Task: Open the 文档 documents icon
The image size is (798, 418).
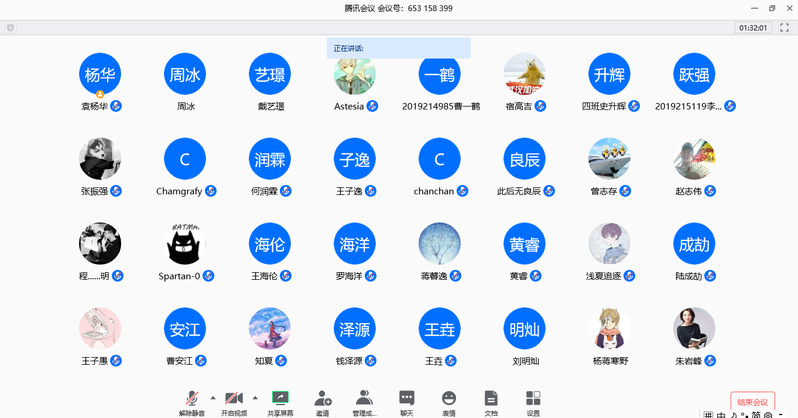Action: (x=491, y=398)
